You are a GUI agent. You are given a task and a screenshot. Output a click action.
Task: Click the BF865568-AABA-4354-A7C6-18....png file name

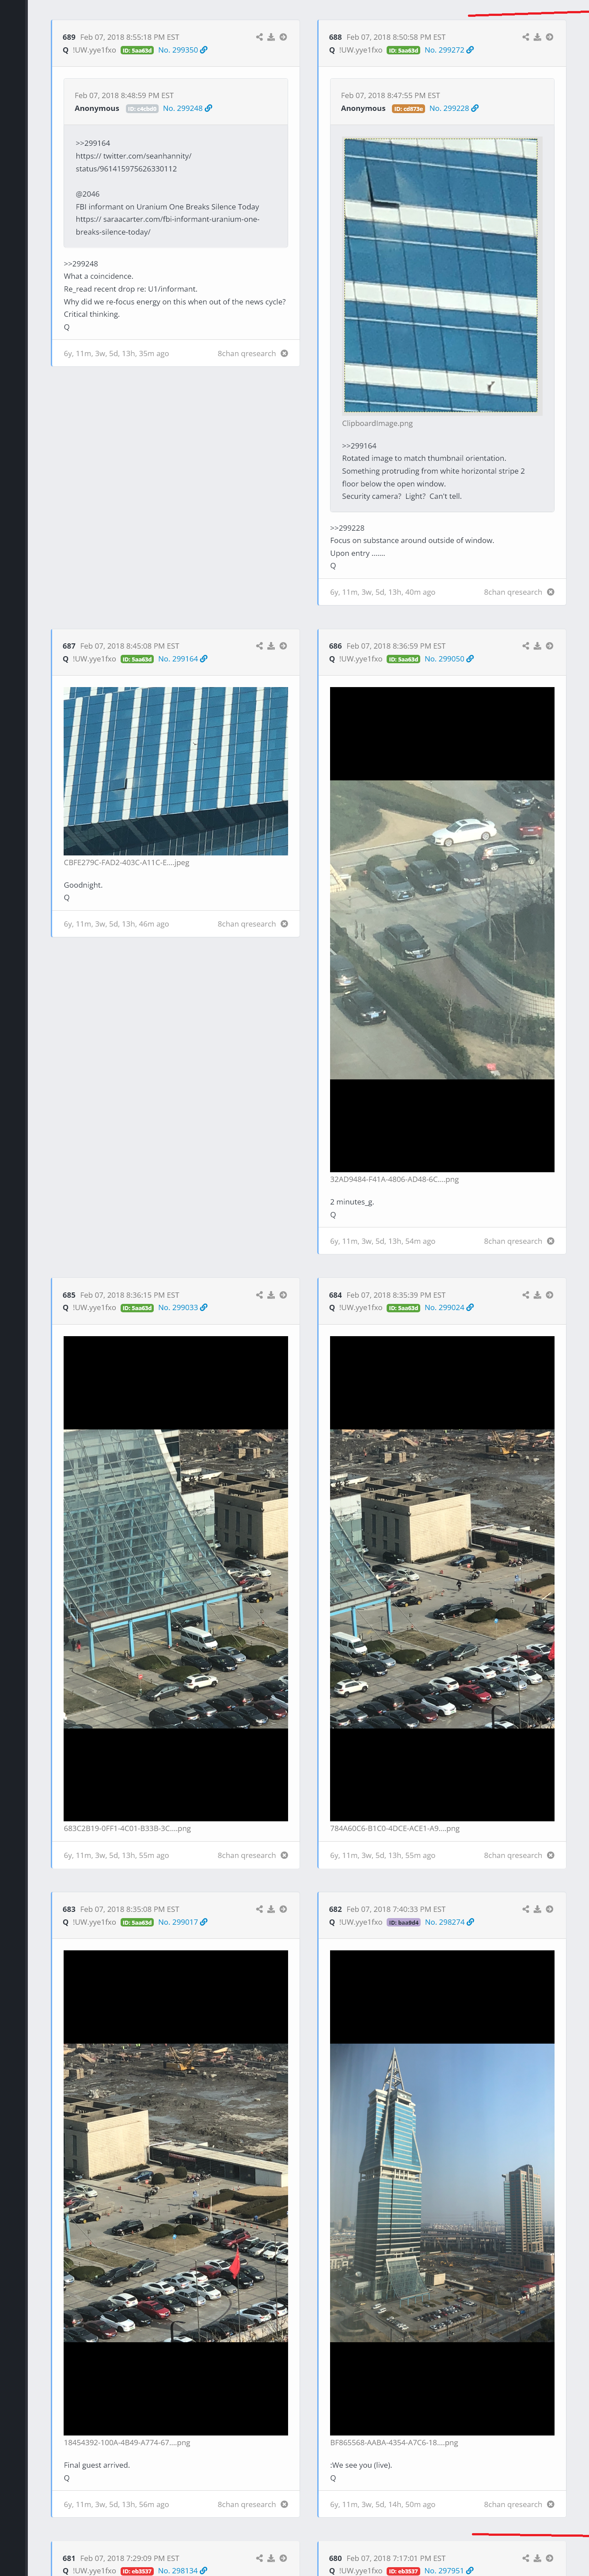pos(394,2442)
